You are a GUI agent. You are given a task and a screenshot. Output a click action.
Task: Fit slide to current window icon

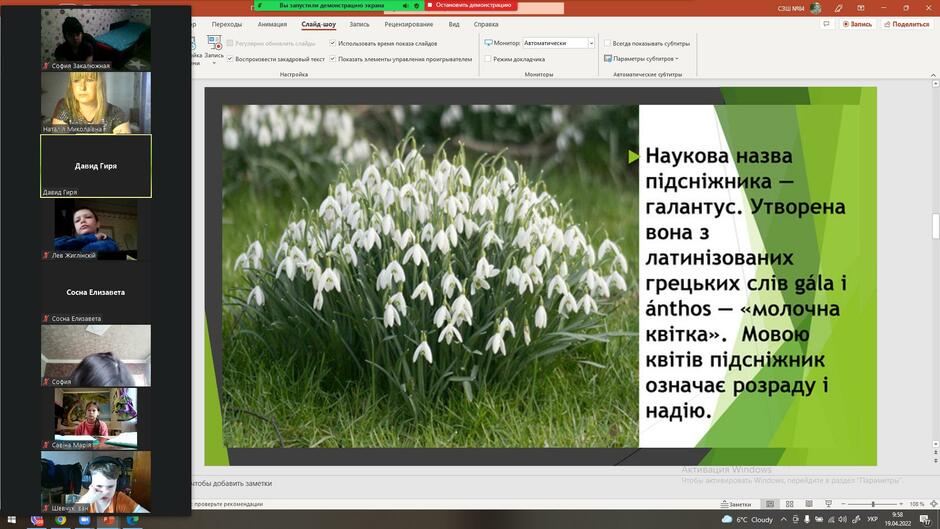[x=933, y=504]
